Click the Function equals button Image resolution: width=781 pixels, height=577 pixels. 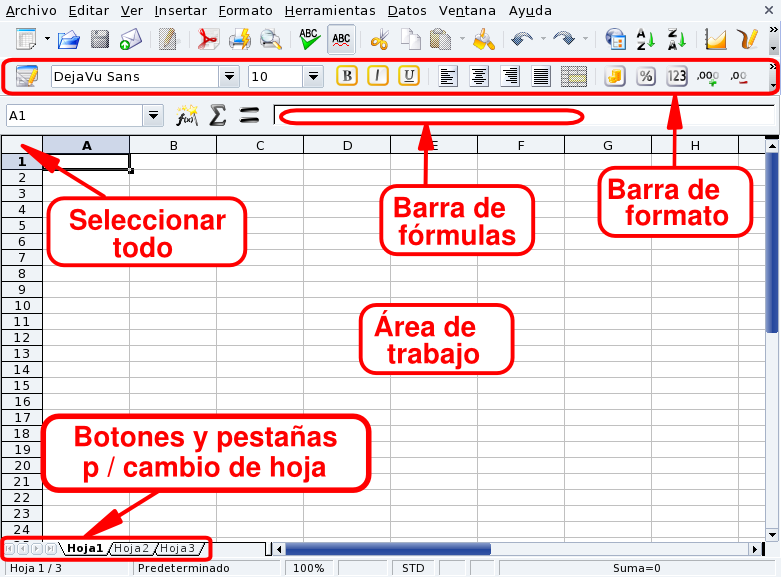click(x=249, y=116)
